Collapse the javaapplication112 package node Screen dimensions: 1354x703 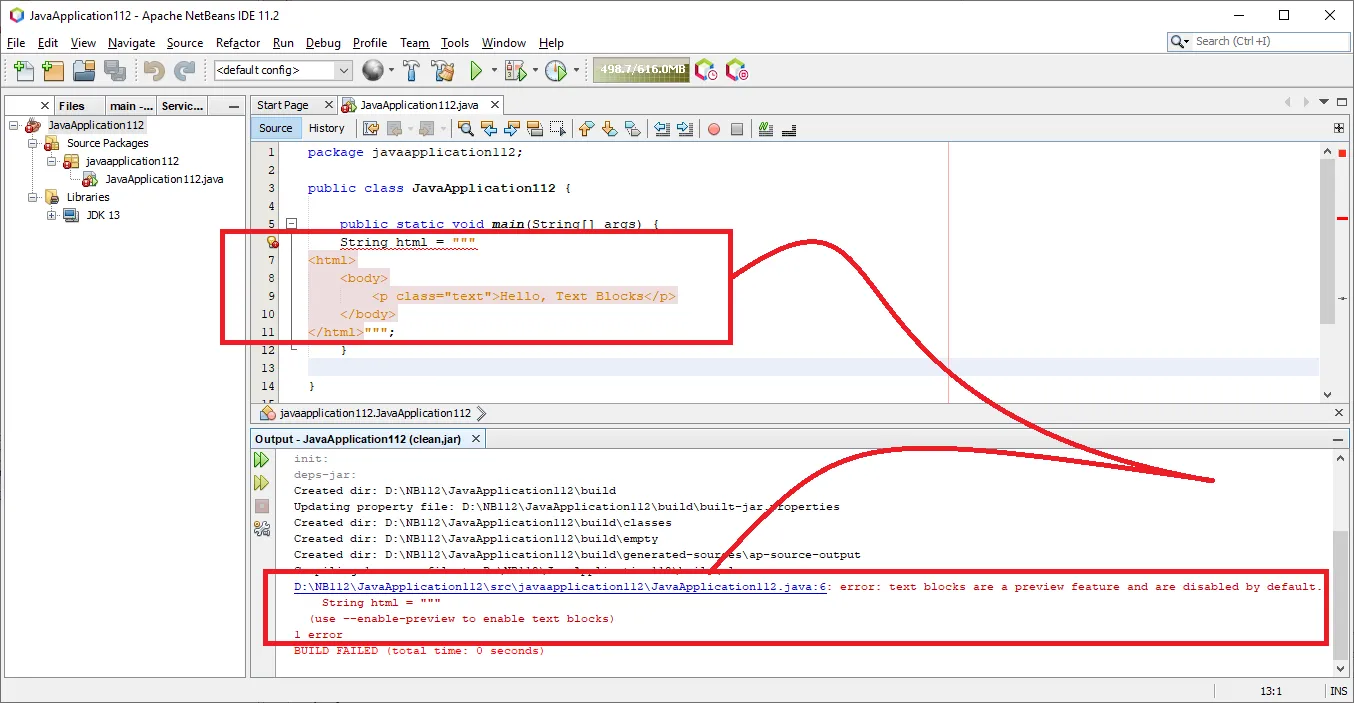coord(52,161)
